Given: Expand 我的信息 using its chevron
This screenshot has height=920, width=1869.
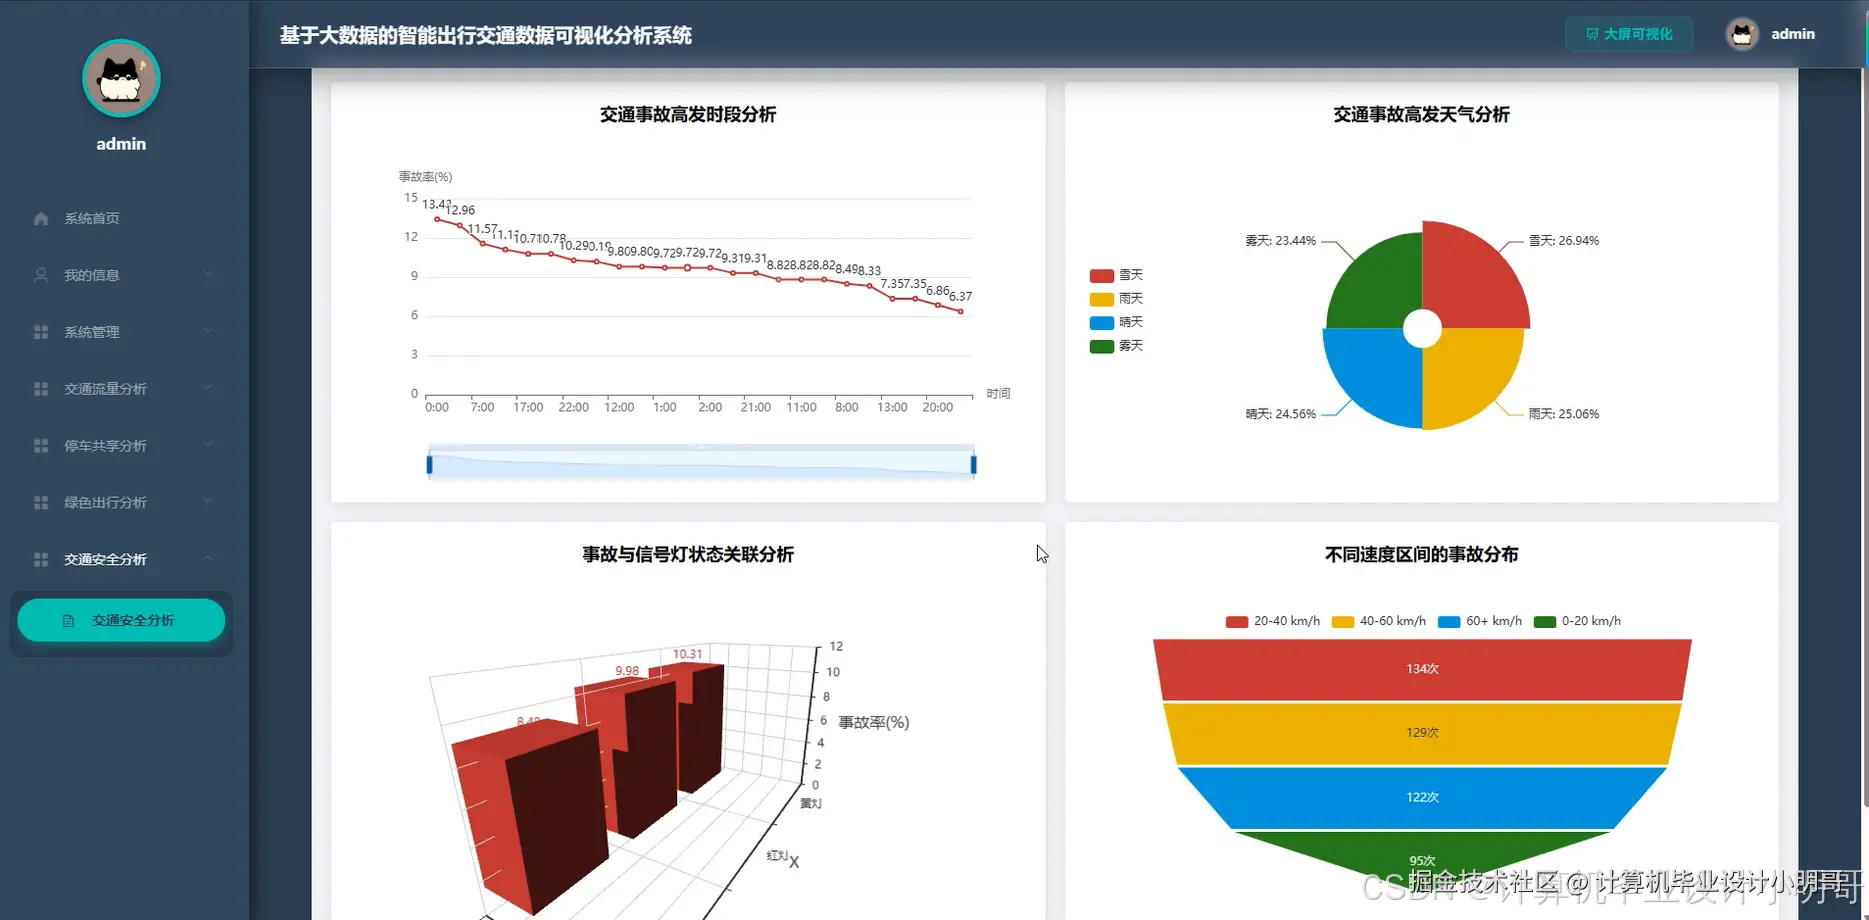Looking at the screenshot, I should click(x=208, y=274).
